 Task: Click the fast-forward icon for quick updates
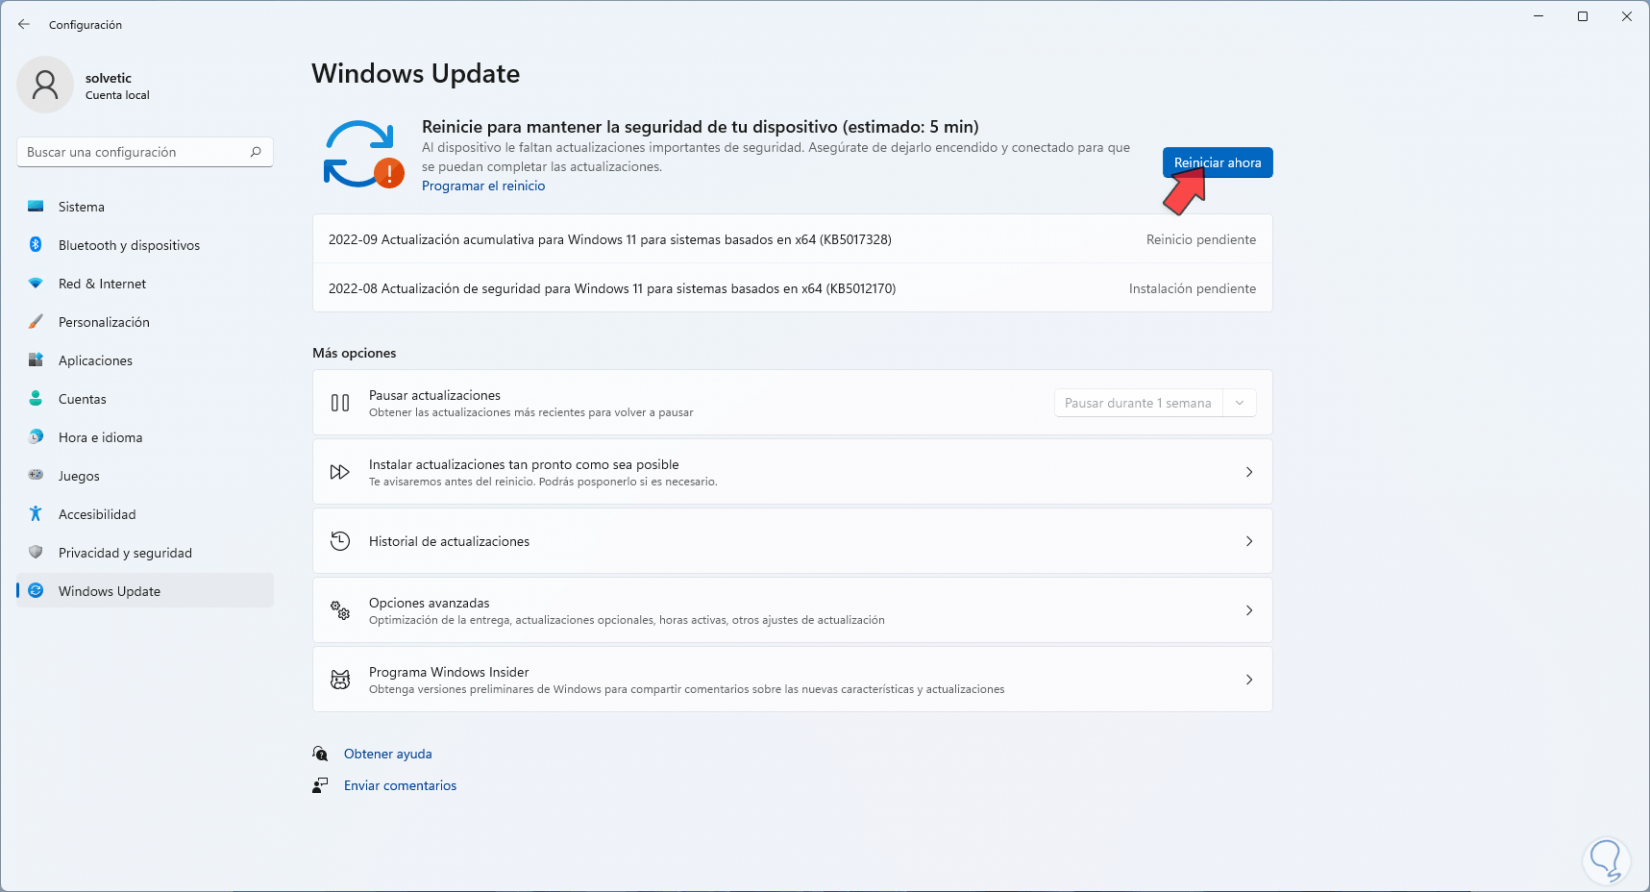(x=340, y=472)
